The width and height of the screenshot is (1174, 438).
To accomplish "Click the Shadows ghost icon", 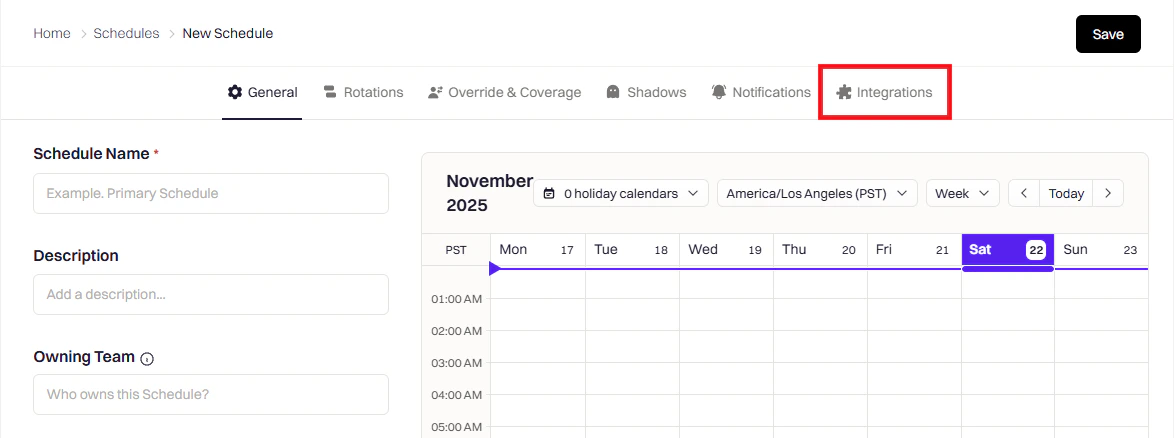I will 613,92.
